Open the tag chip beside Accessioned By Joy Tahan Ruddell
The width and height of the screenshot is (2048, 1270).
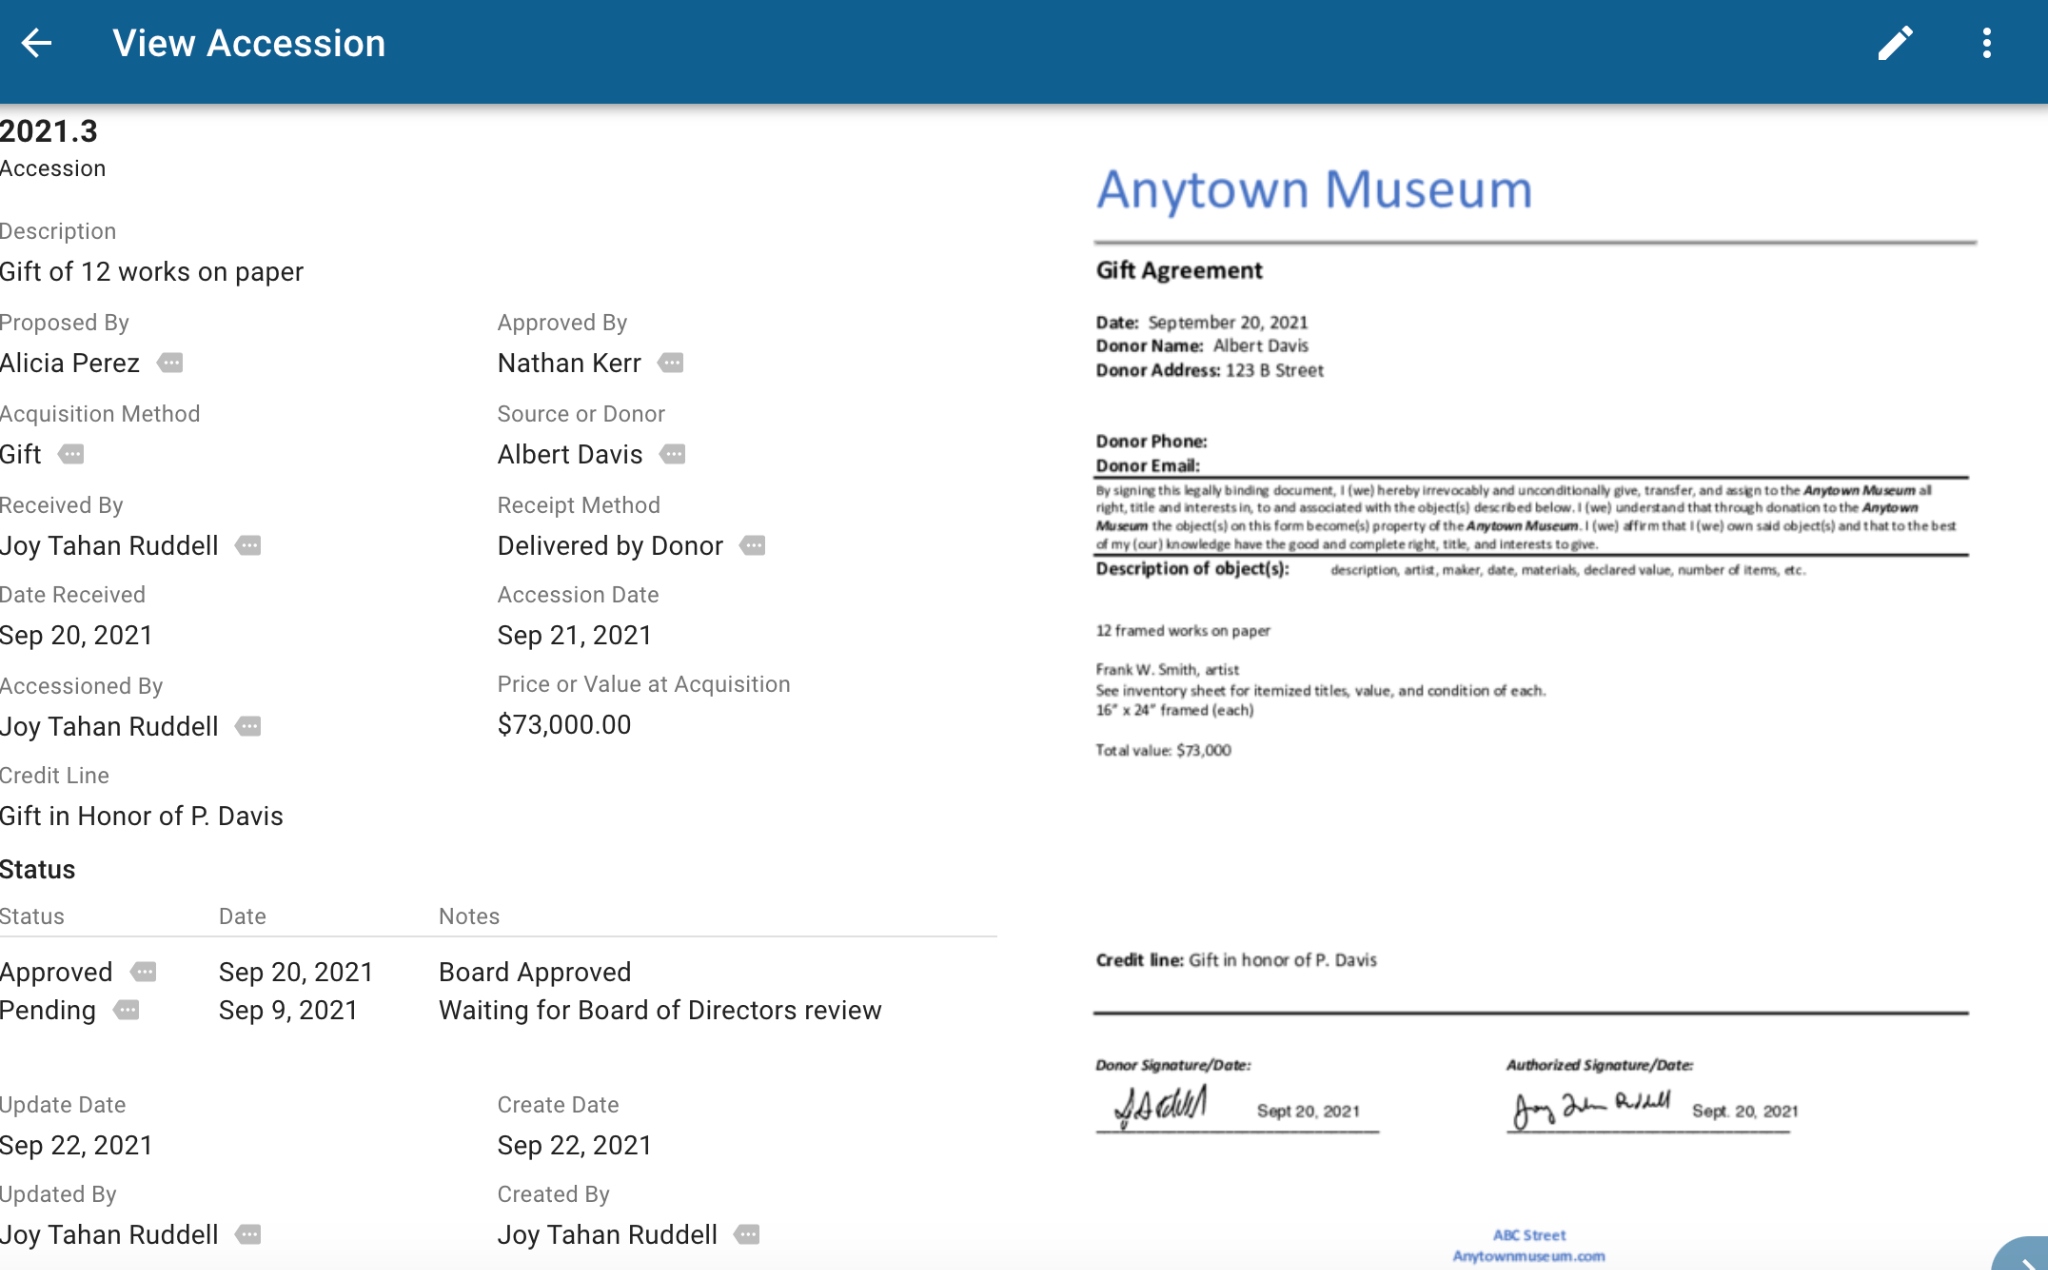click(249, 727)
